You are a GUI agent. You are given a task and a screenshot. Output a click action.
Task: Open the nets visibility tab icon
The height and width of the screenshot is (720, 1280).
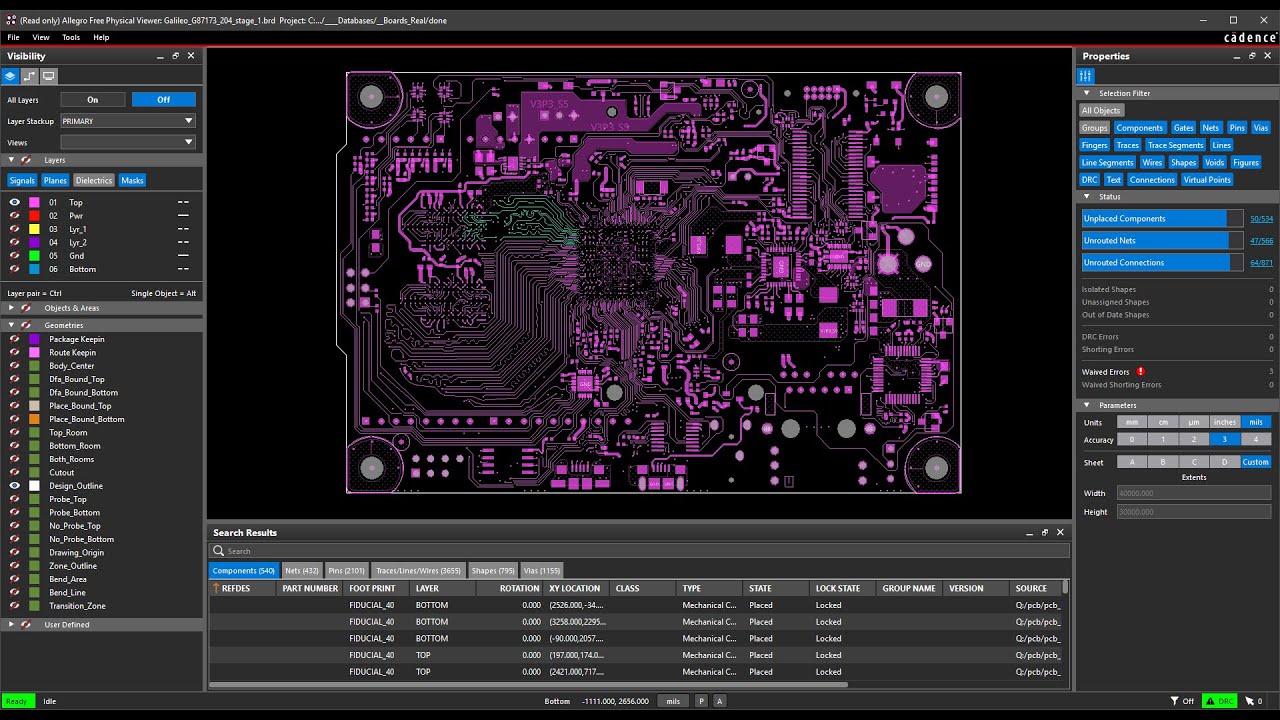pos(30,76)
